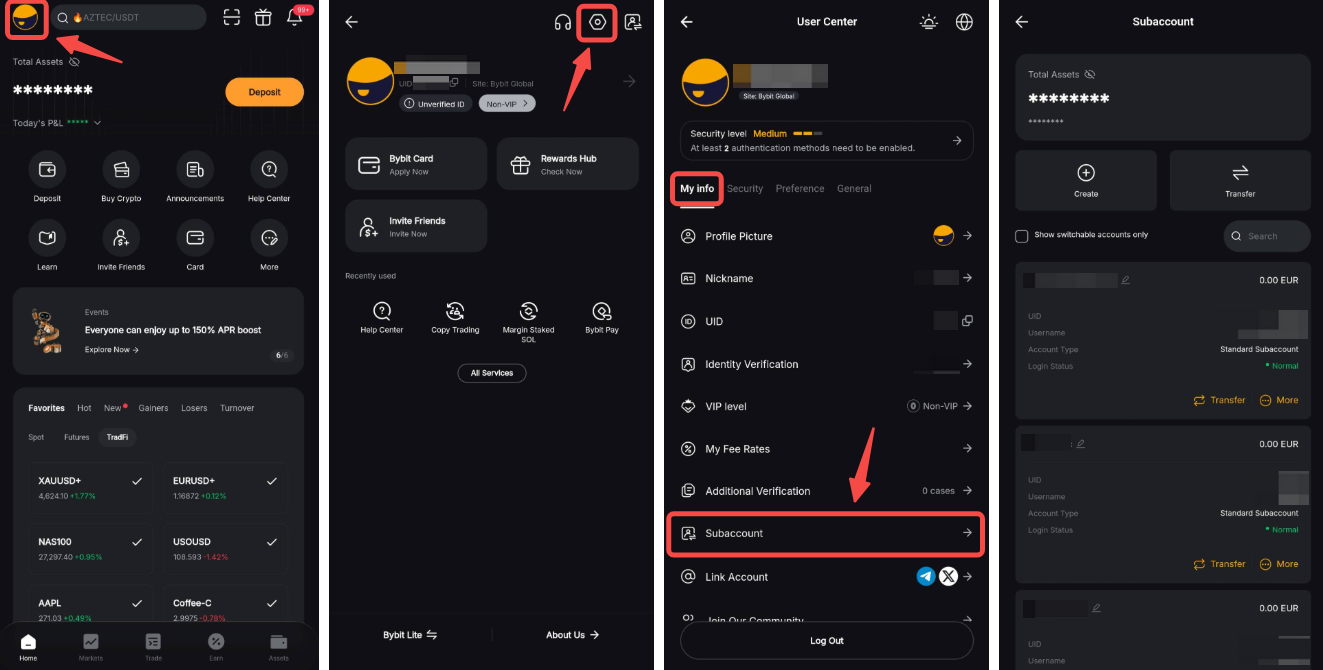Select the Gainers market tab
This screenshot has height=670, width=1323.
click(153, 408)
